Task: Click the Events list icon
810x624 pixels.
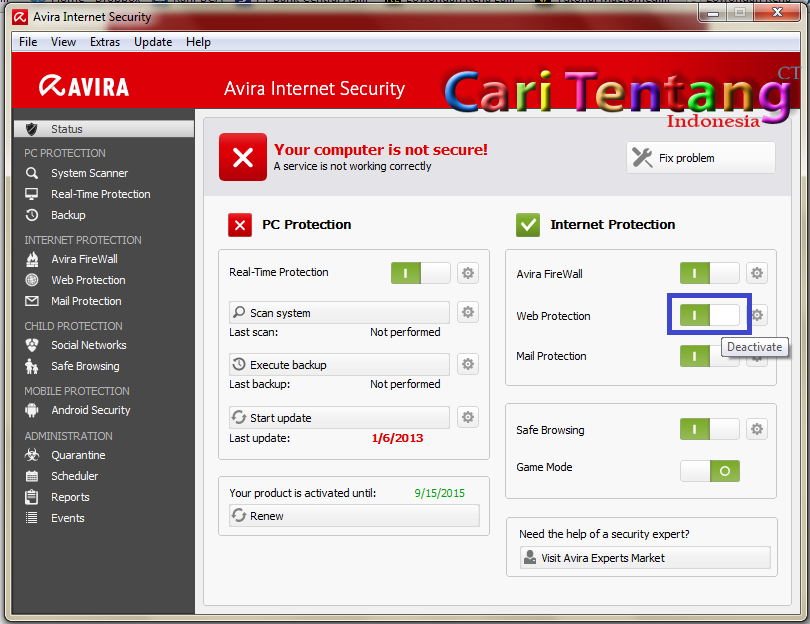Action: pos(32,518)
